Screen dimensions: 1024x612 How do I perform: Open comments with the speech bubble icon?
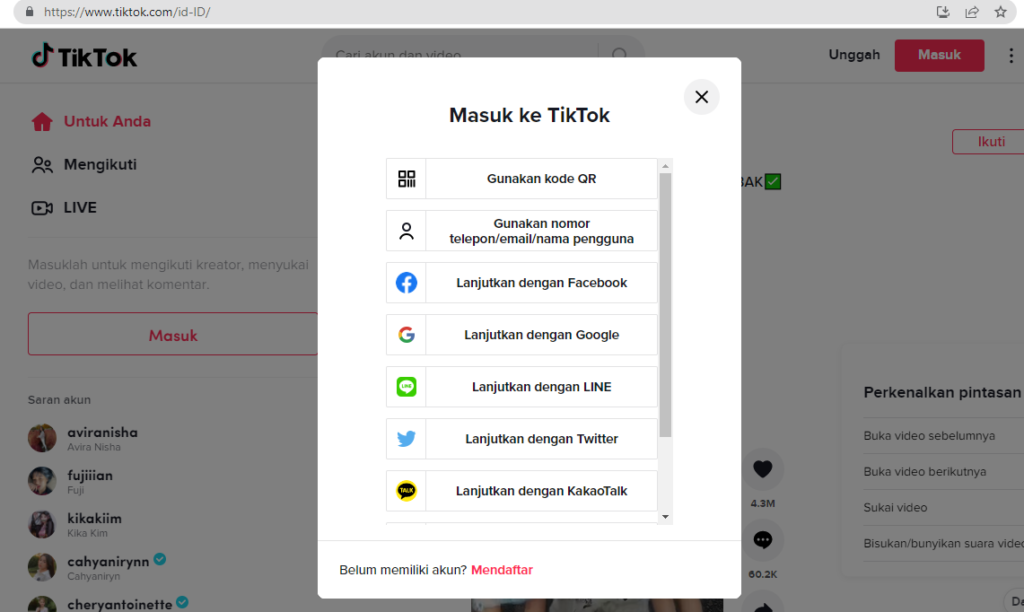pos(762,540)
